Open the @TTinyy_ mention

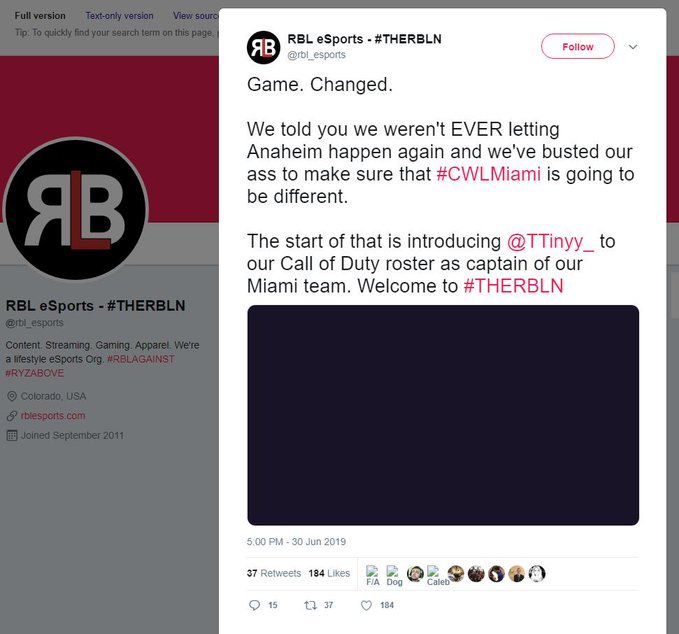point(550,241)
